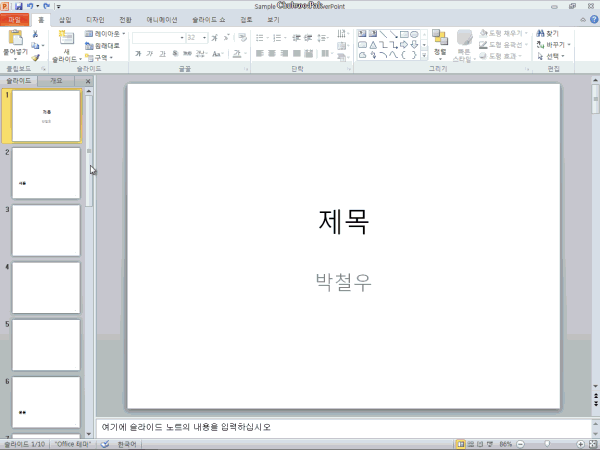The height and width of the screenshot is (450, 600).
Task: Click 찾기 find button
Action: pyautogui.click(x=547, y=34)
